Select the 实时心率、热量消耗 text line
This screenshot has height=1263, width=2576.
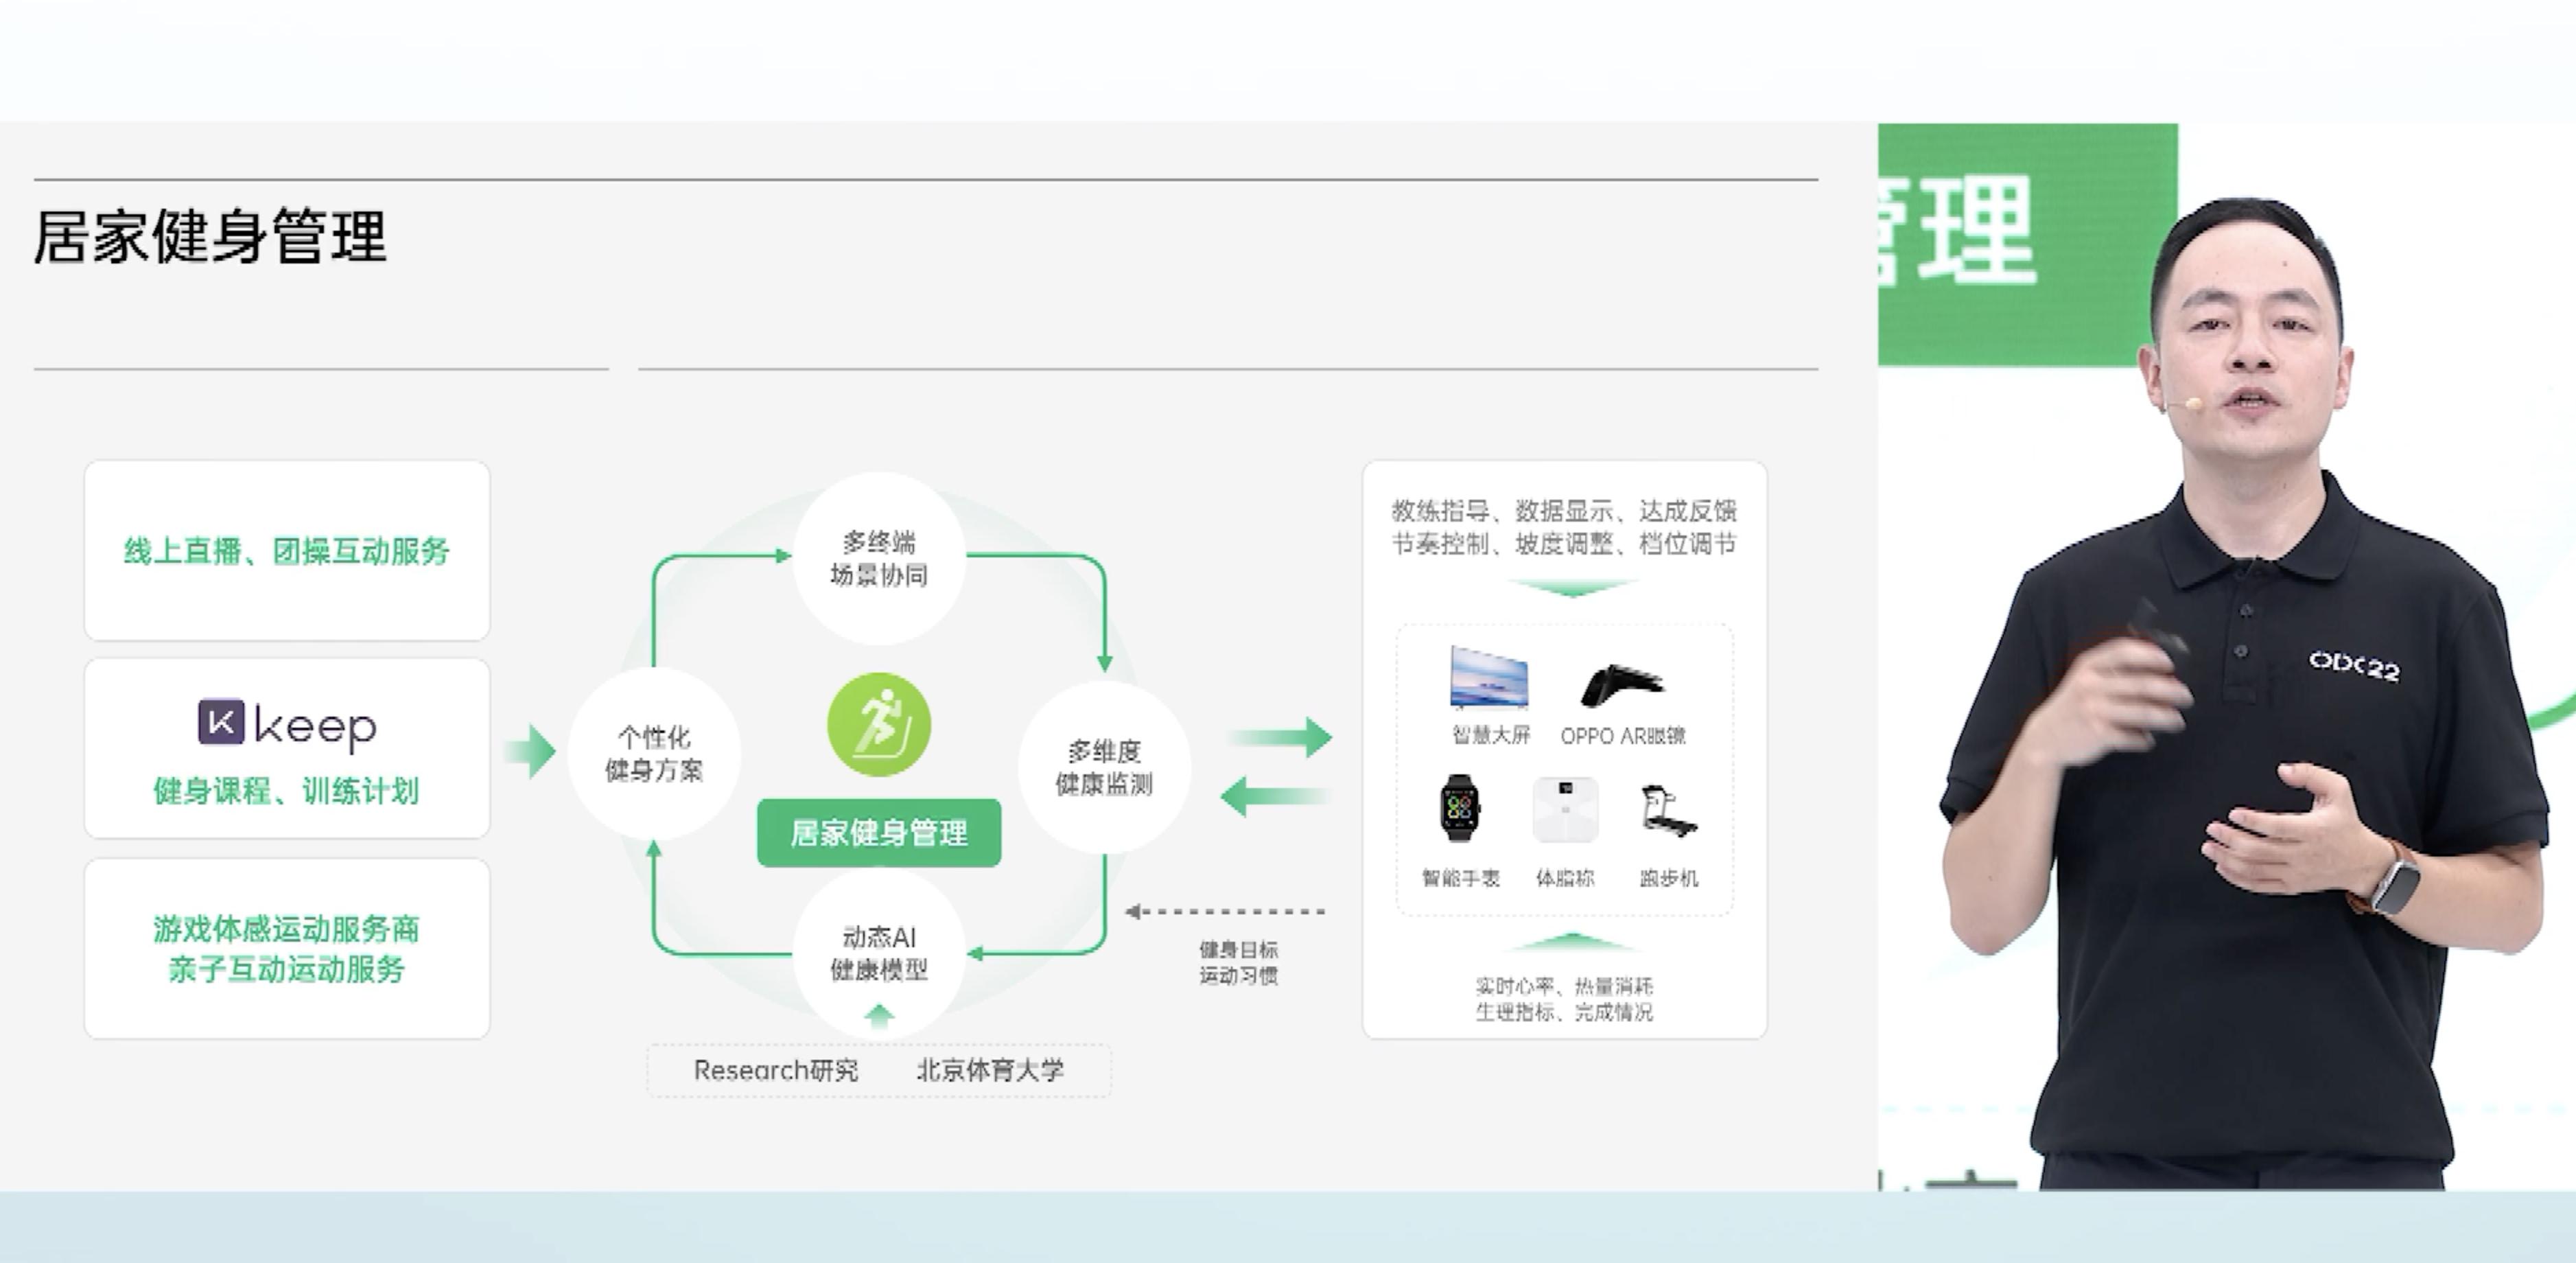tap(1564, 986)
